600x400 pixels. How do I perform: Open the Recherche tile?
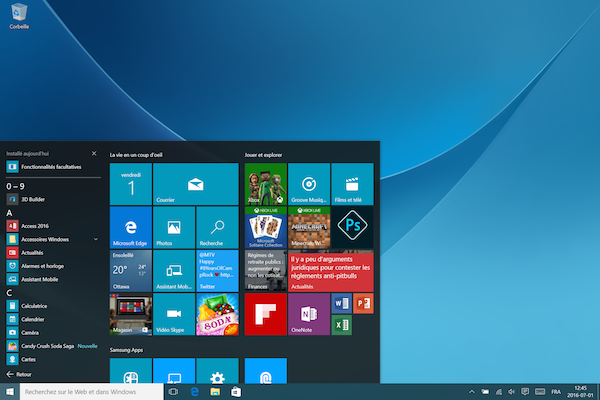(x=217, y=227)
